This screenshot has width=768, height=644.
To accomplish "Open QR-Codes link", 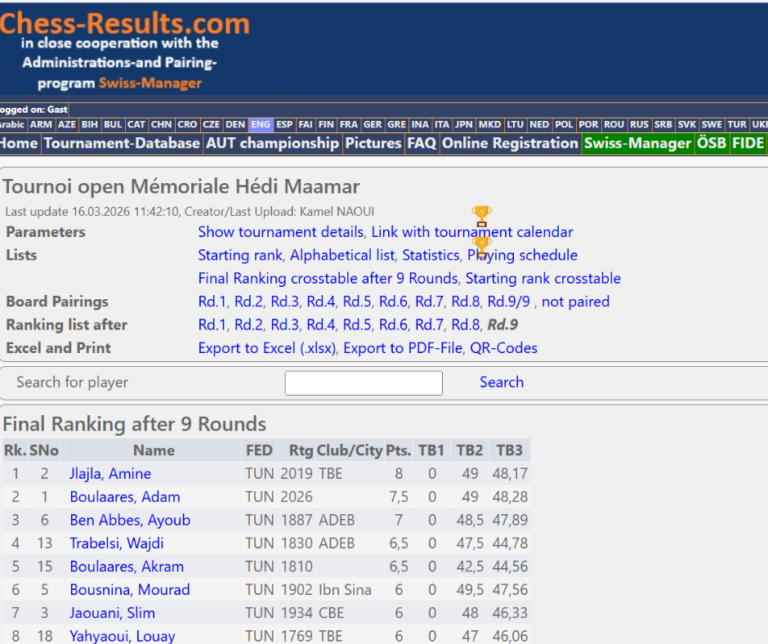I will pyautogui.click(x=503, y=348).
